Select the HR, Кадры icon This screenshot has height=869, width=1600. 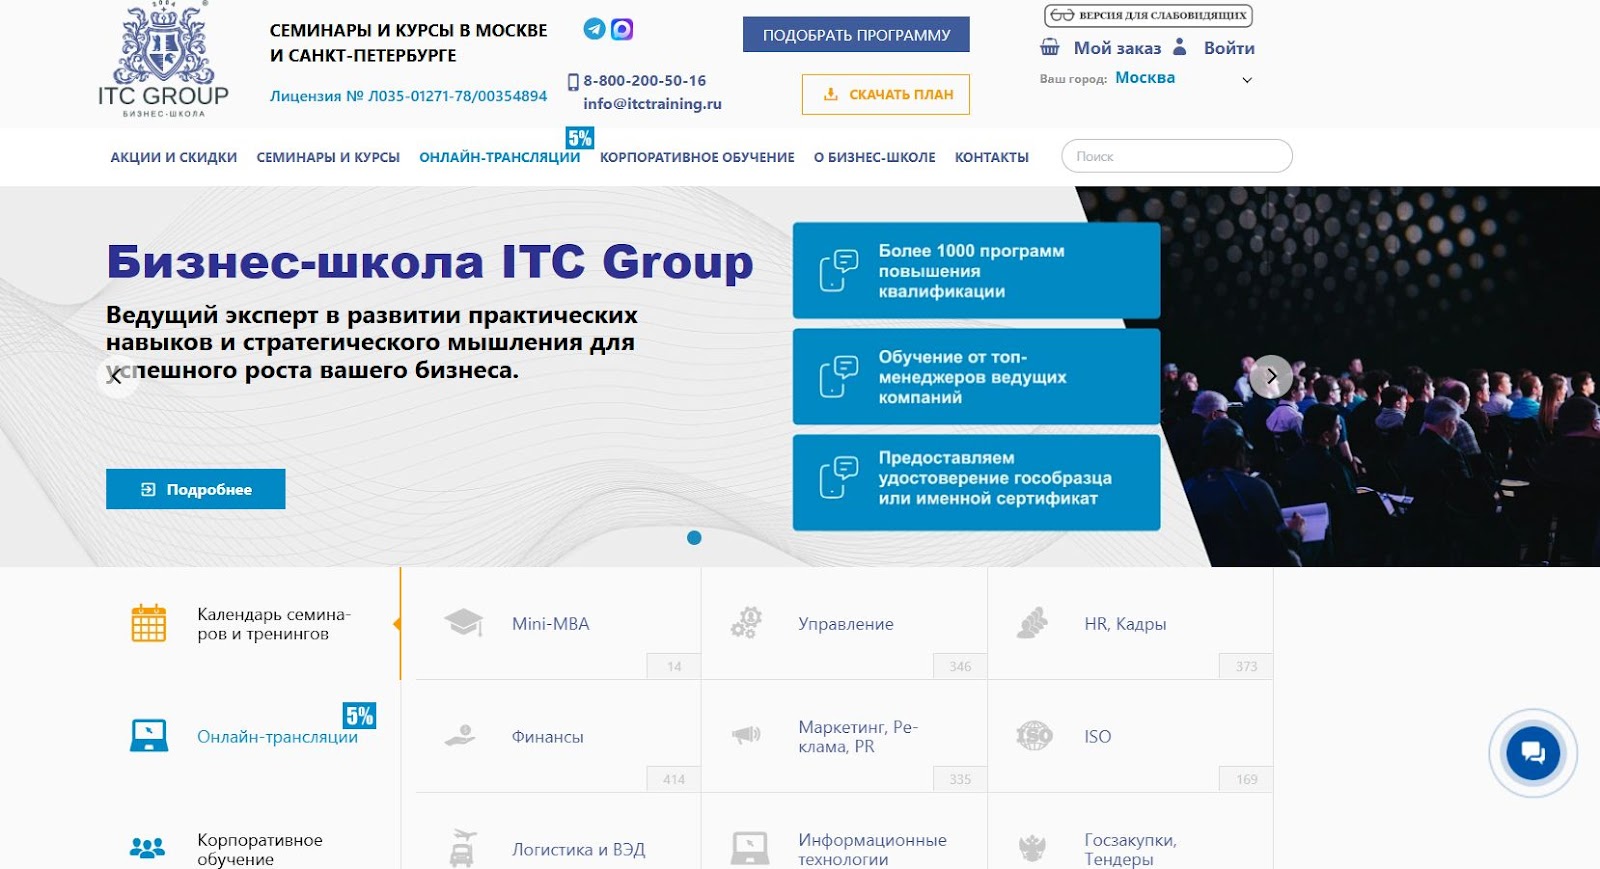[x=1033, y=623]
